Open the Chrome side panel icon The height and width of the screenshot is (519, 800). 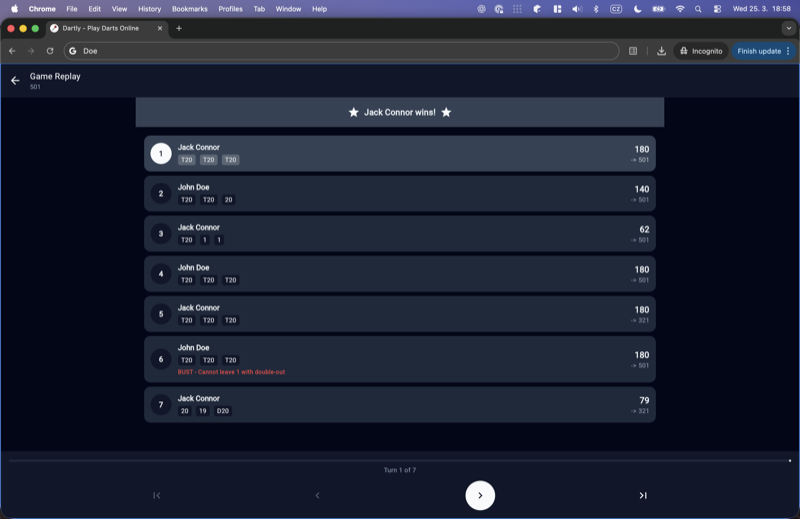tap(633, 51)
